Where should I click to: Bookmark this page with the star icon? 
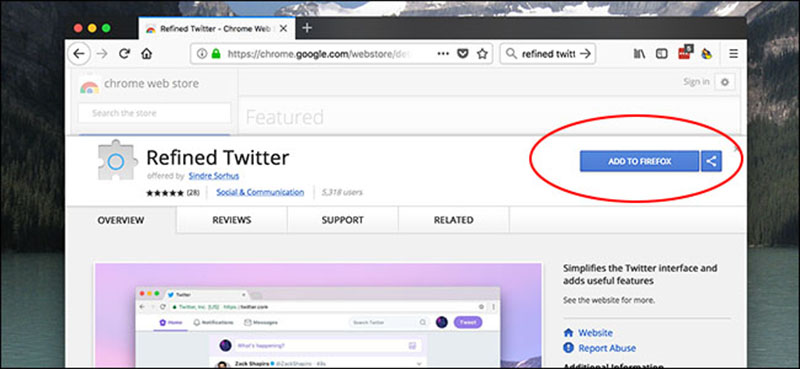click(x=482, y=54)
